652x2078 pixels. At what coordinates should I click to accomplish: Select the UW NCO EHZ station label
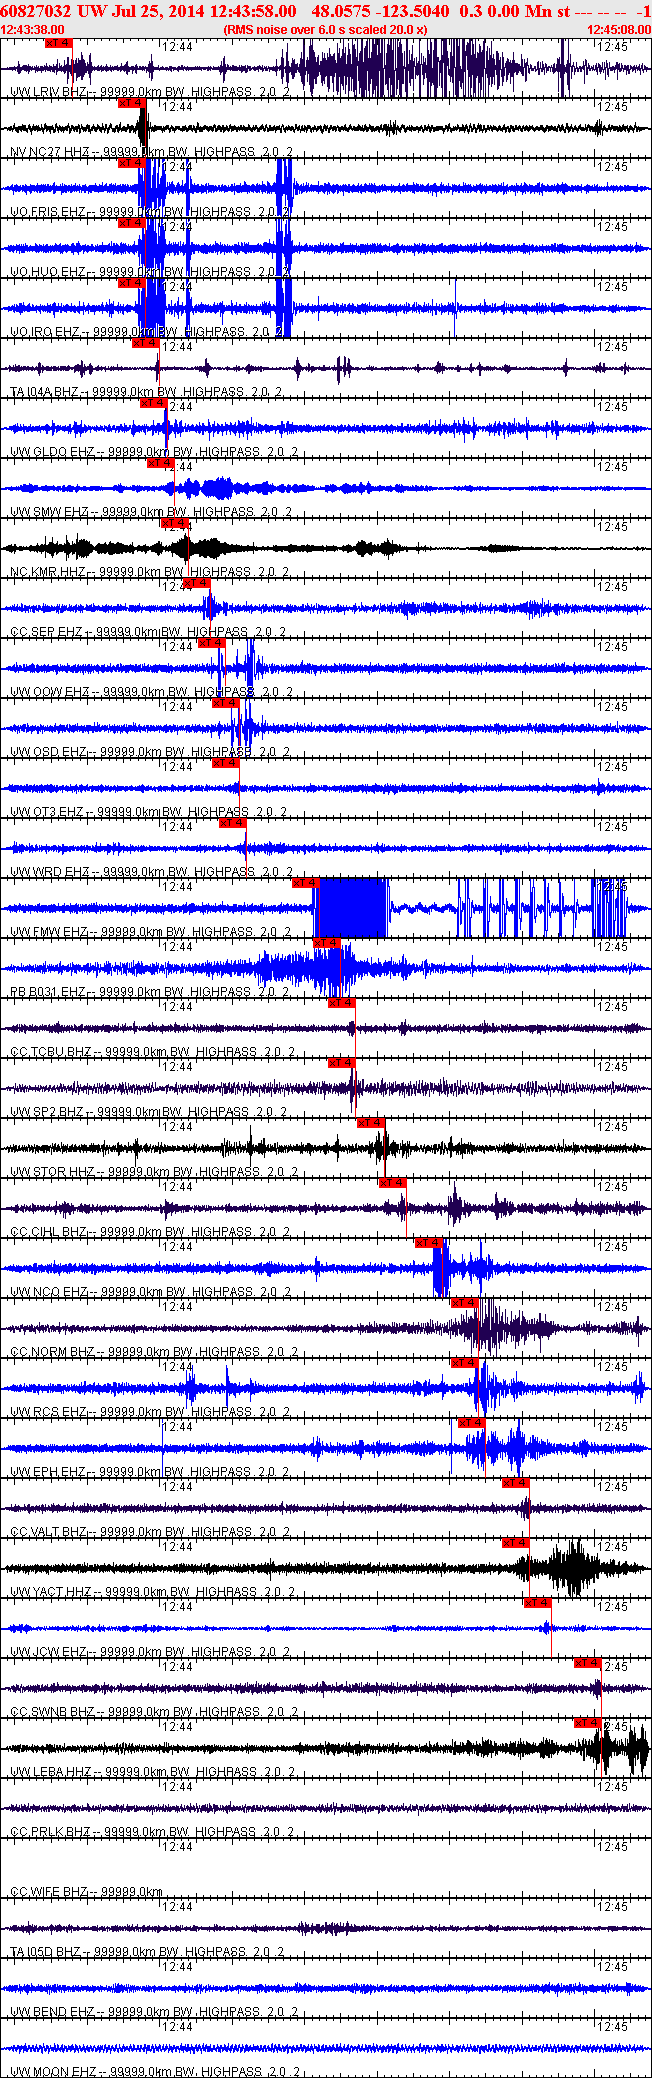(49, 1292)
